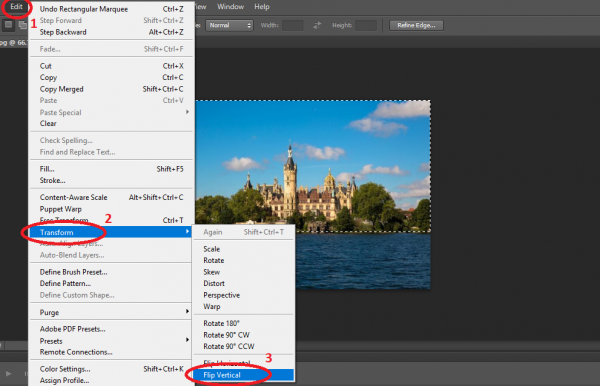Click the add to selection icon
This screenshot has width=600, height=386.
23,25
